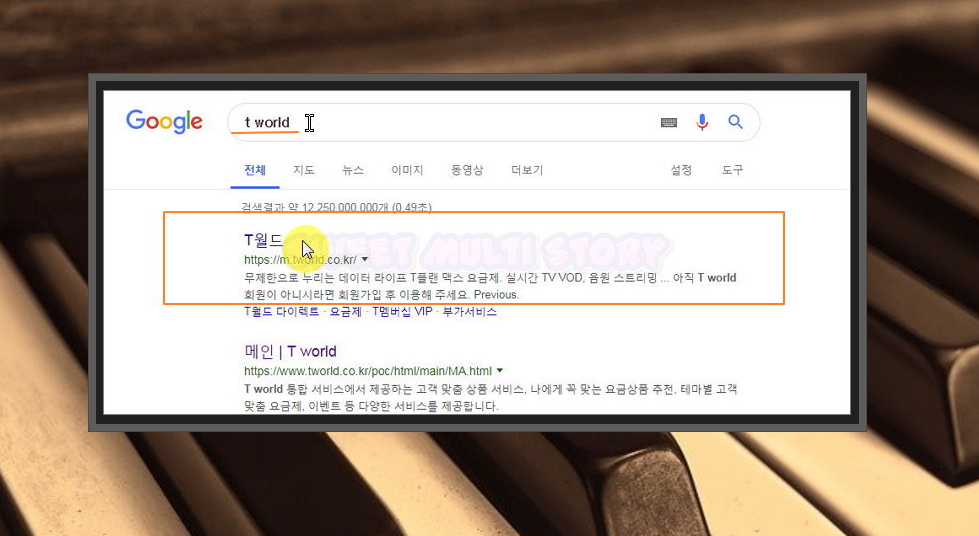Viewport: 979px width, 536px height.
Task: Switch to the 지도 tab
Action: point(304,170)
